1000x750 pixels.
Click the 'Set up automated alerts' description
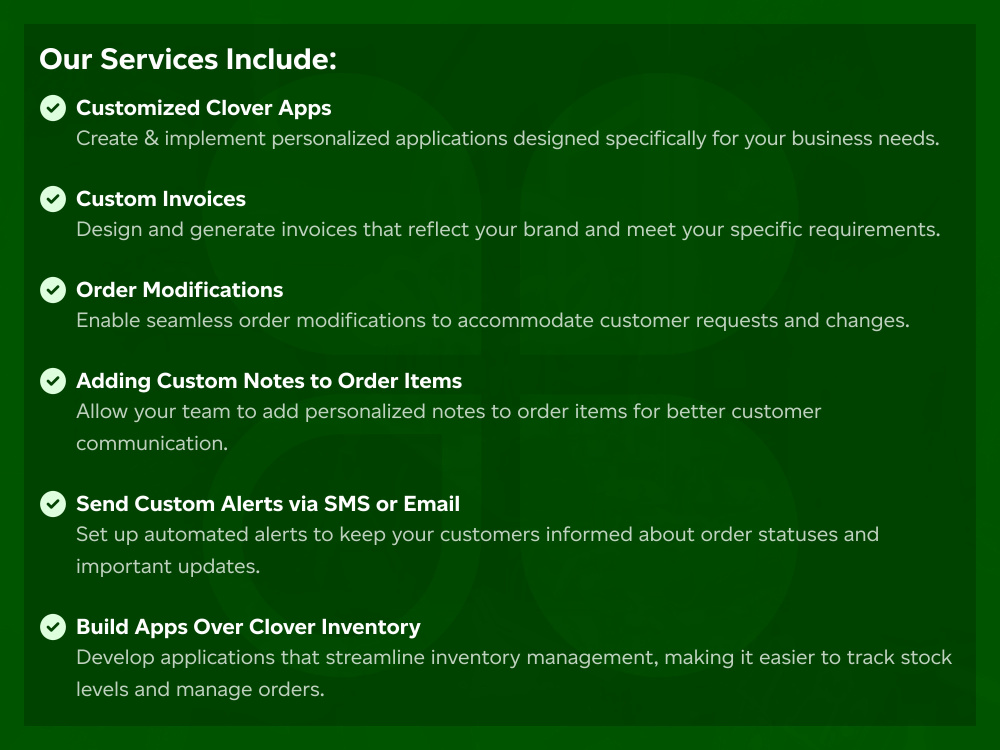coord(477,550)
